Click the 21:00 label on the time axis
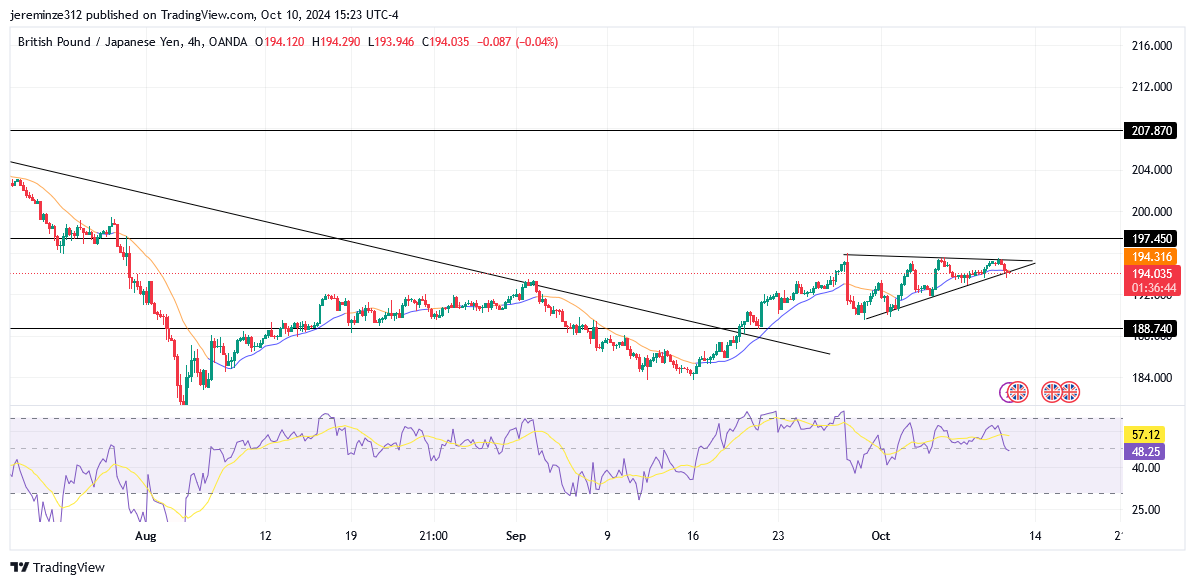Viewport: 1195px width, 585px height. click(433, 536)
